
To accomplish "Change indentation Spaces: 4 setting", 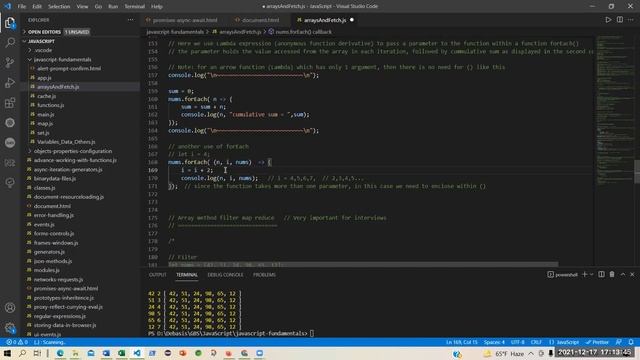I will [494, 342].
